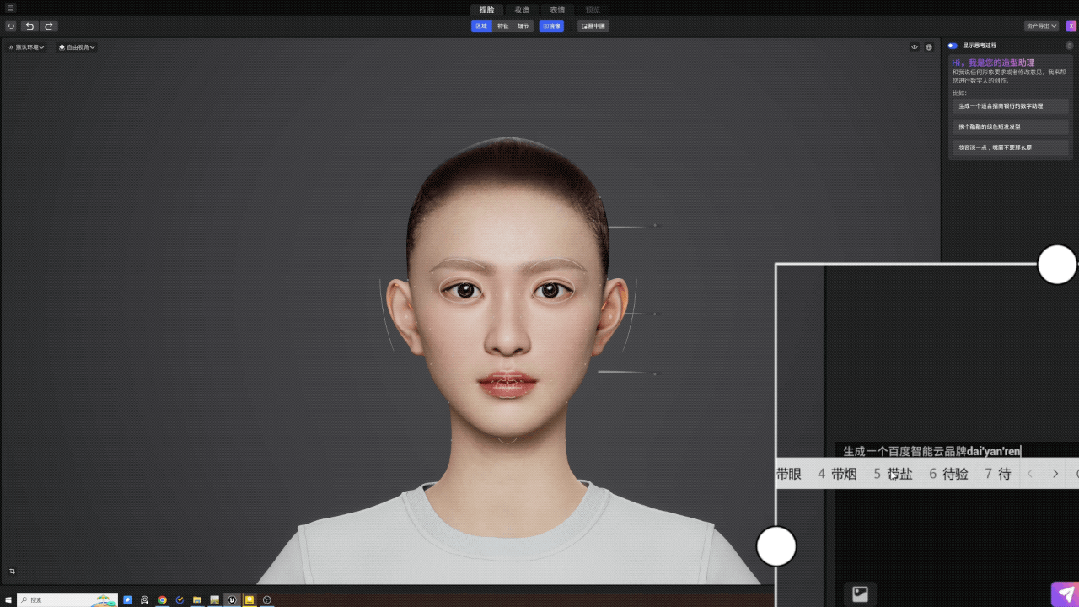Viewport: 1079px width, 607px height.
Task: Click the first assistant suggestion prompt button
Action: pyautogui.click(x=1010, y=106)
